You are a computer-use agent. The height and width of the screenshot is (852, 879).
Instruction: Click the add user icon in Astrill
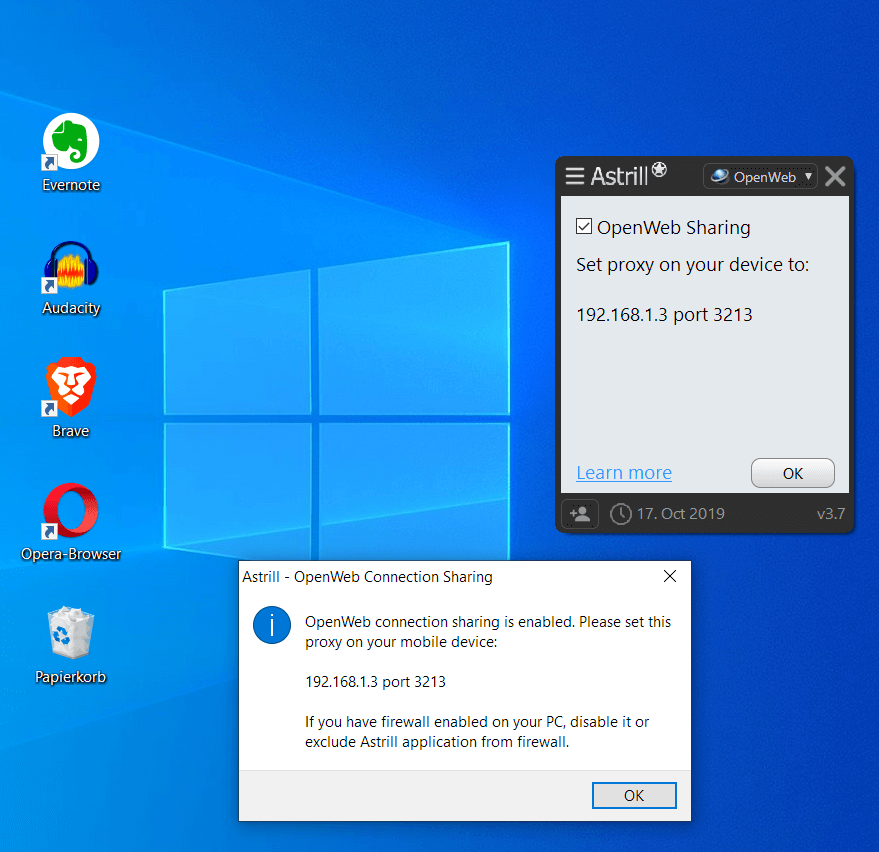tap(580, 513)
